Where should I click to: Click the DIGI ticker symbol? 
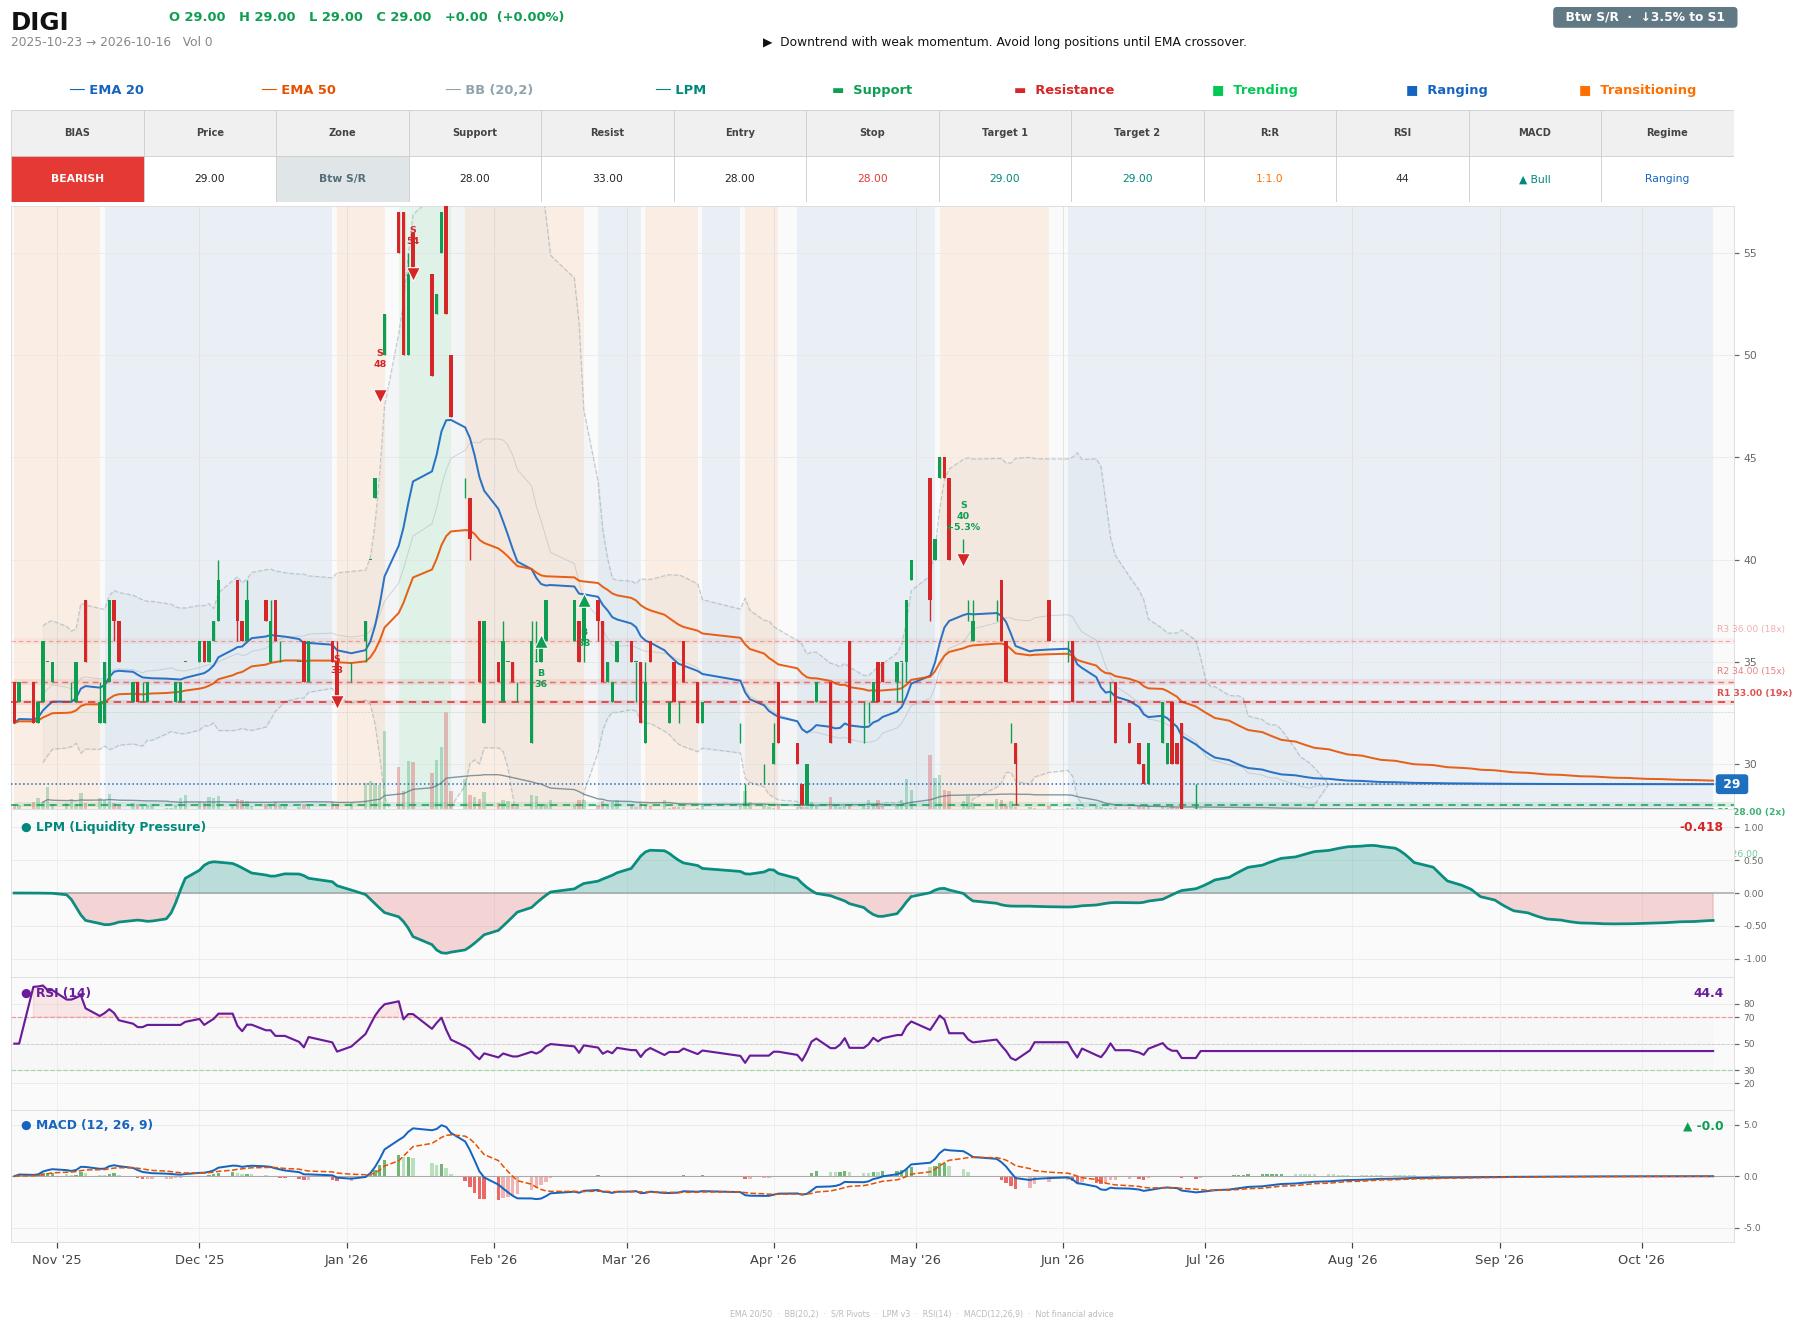click(40, 22)
